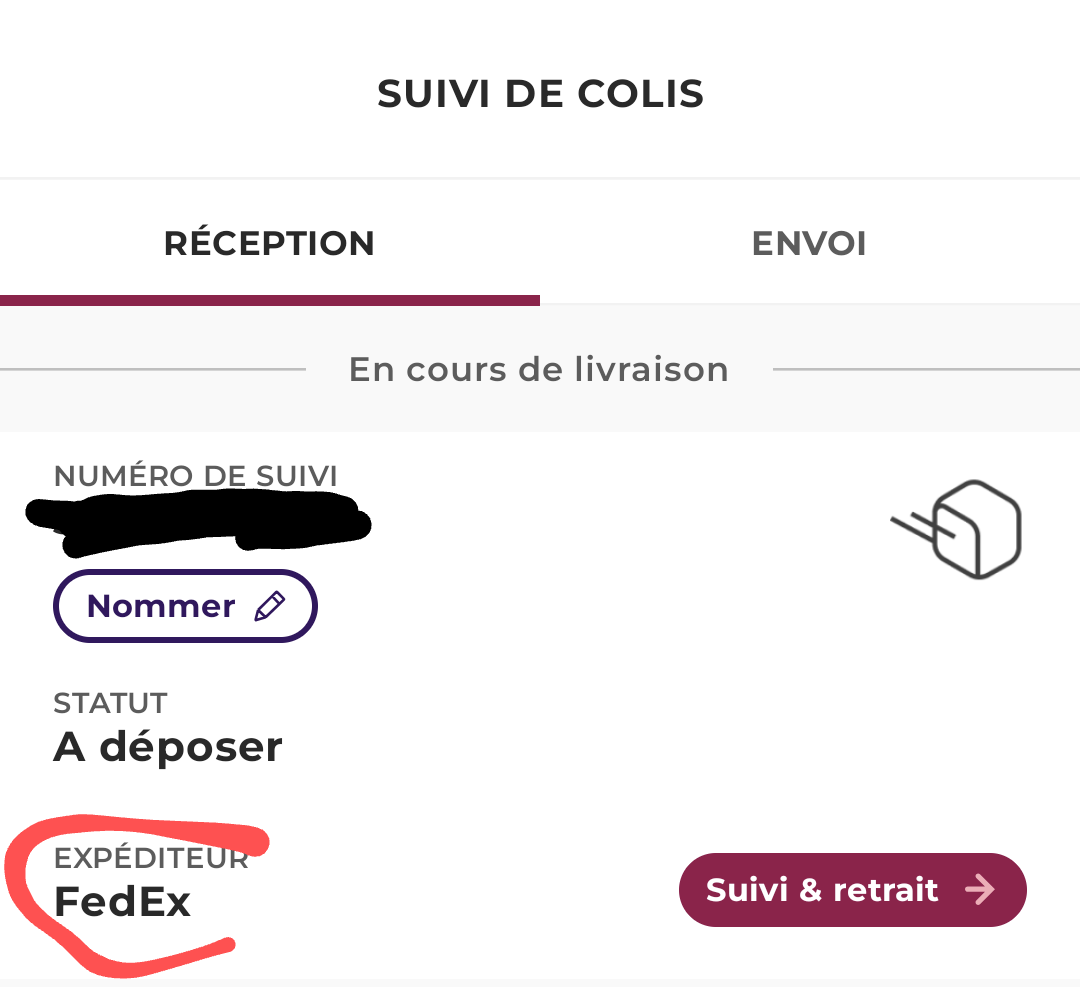Click the divider line left of En cours de livraison

coord(150,370)
